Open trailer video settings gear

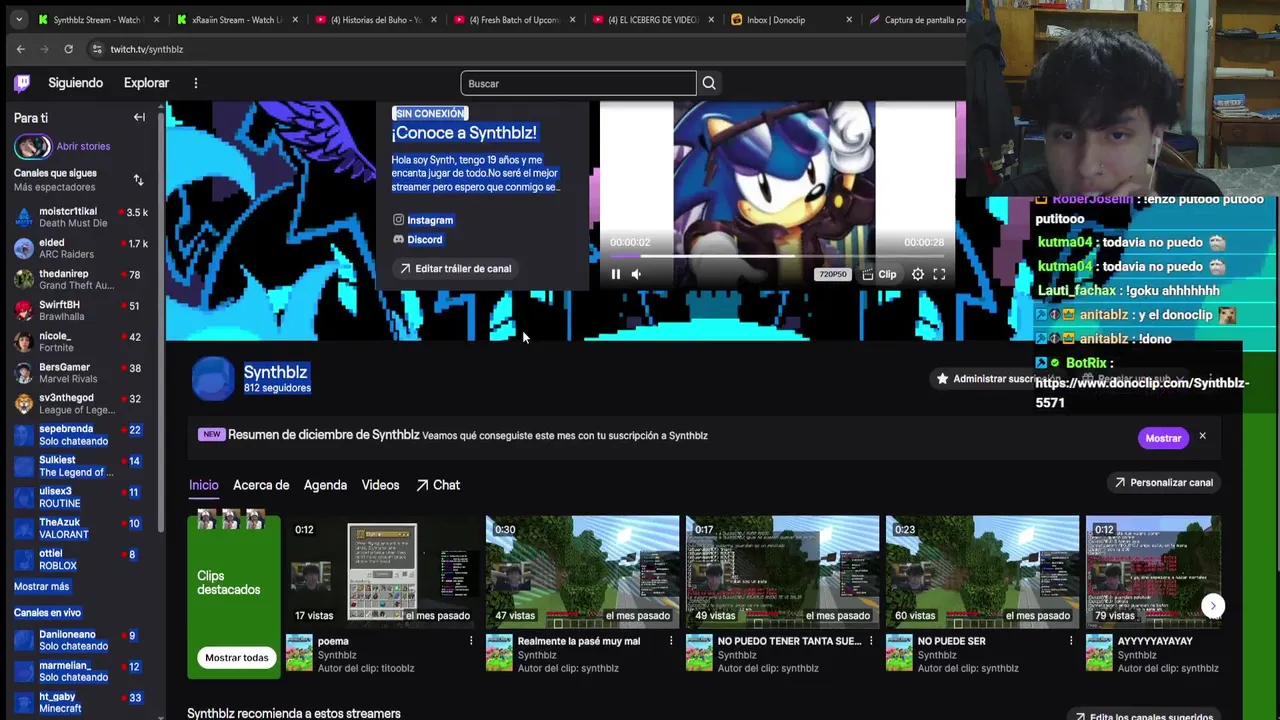pos(918,274)
